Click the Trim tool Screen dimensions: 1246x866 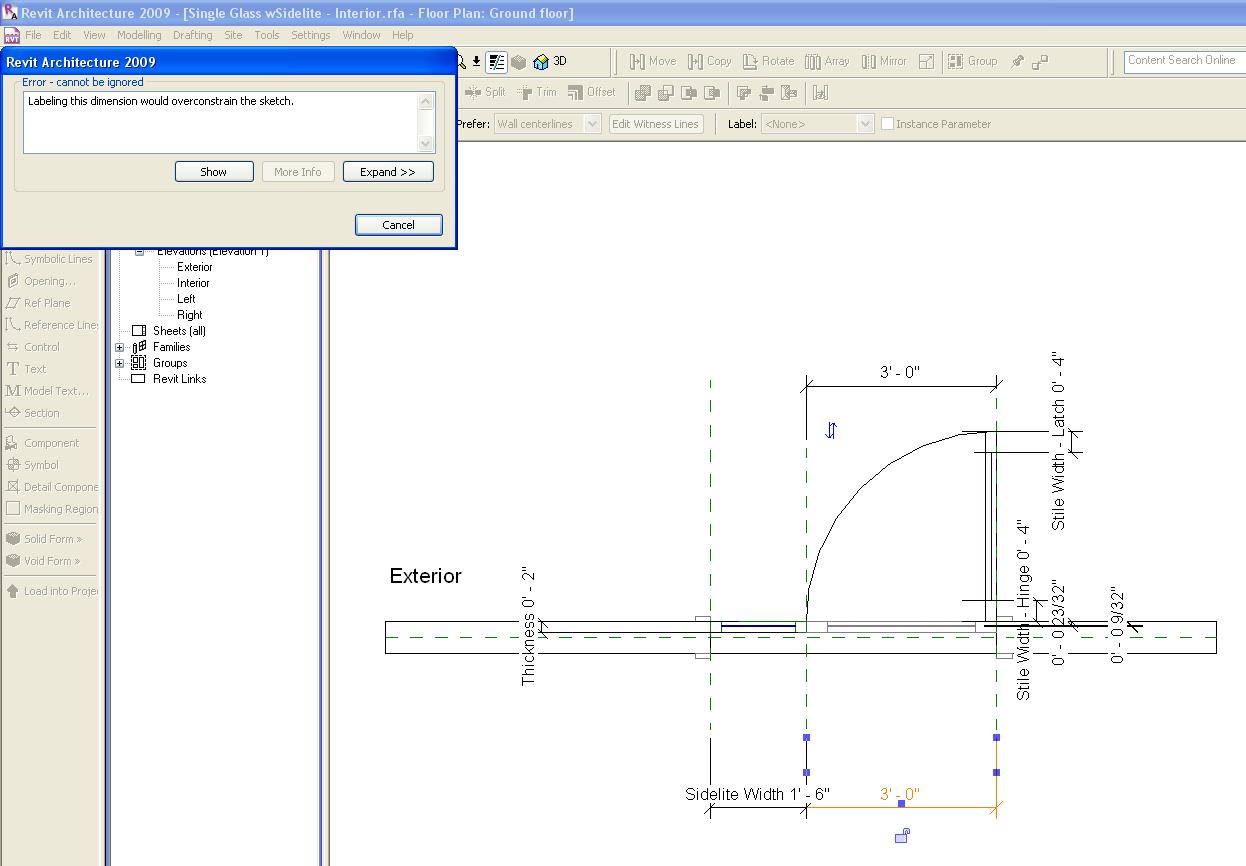(537, 92)
